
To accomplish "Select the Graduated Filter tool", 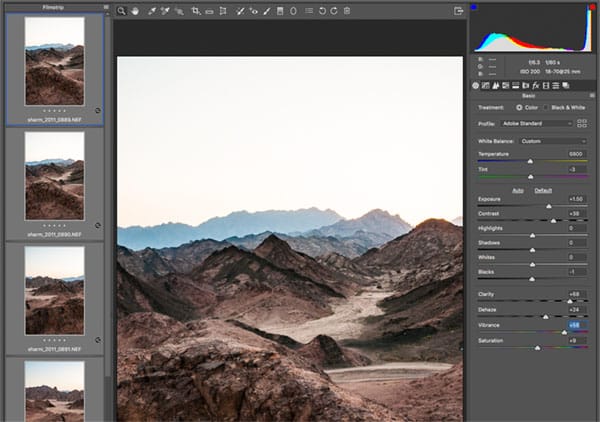I will (x=280, y=11).
